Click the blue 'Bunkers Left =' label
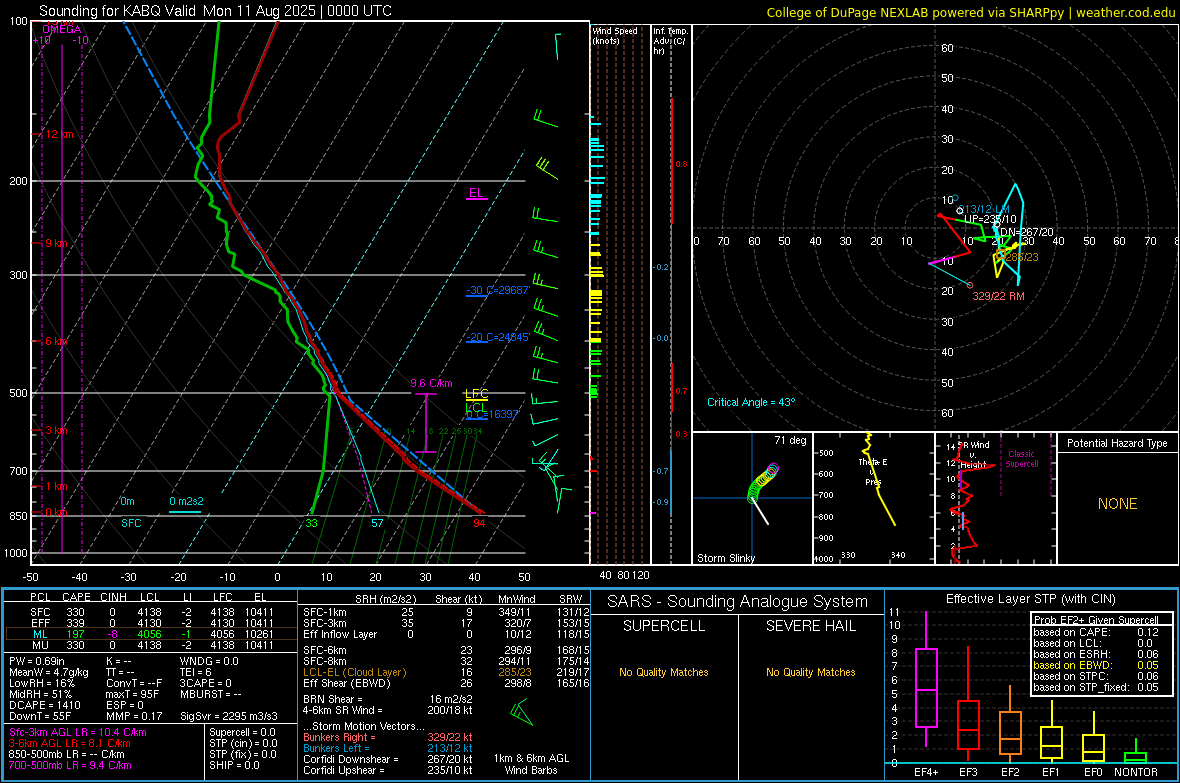Image resolution: width=1180 pixels, height=783 pixels. pos(336,748)
